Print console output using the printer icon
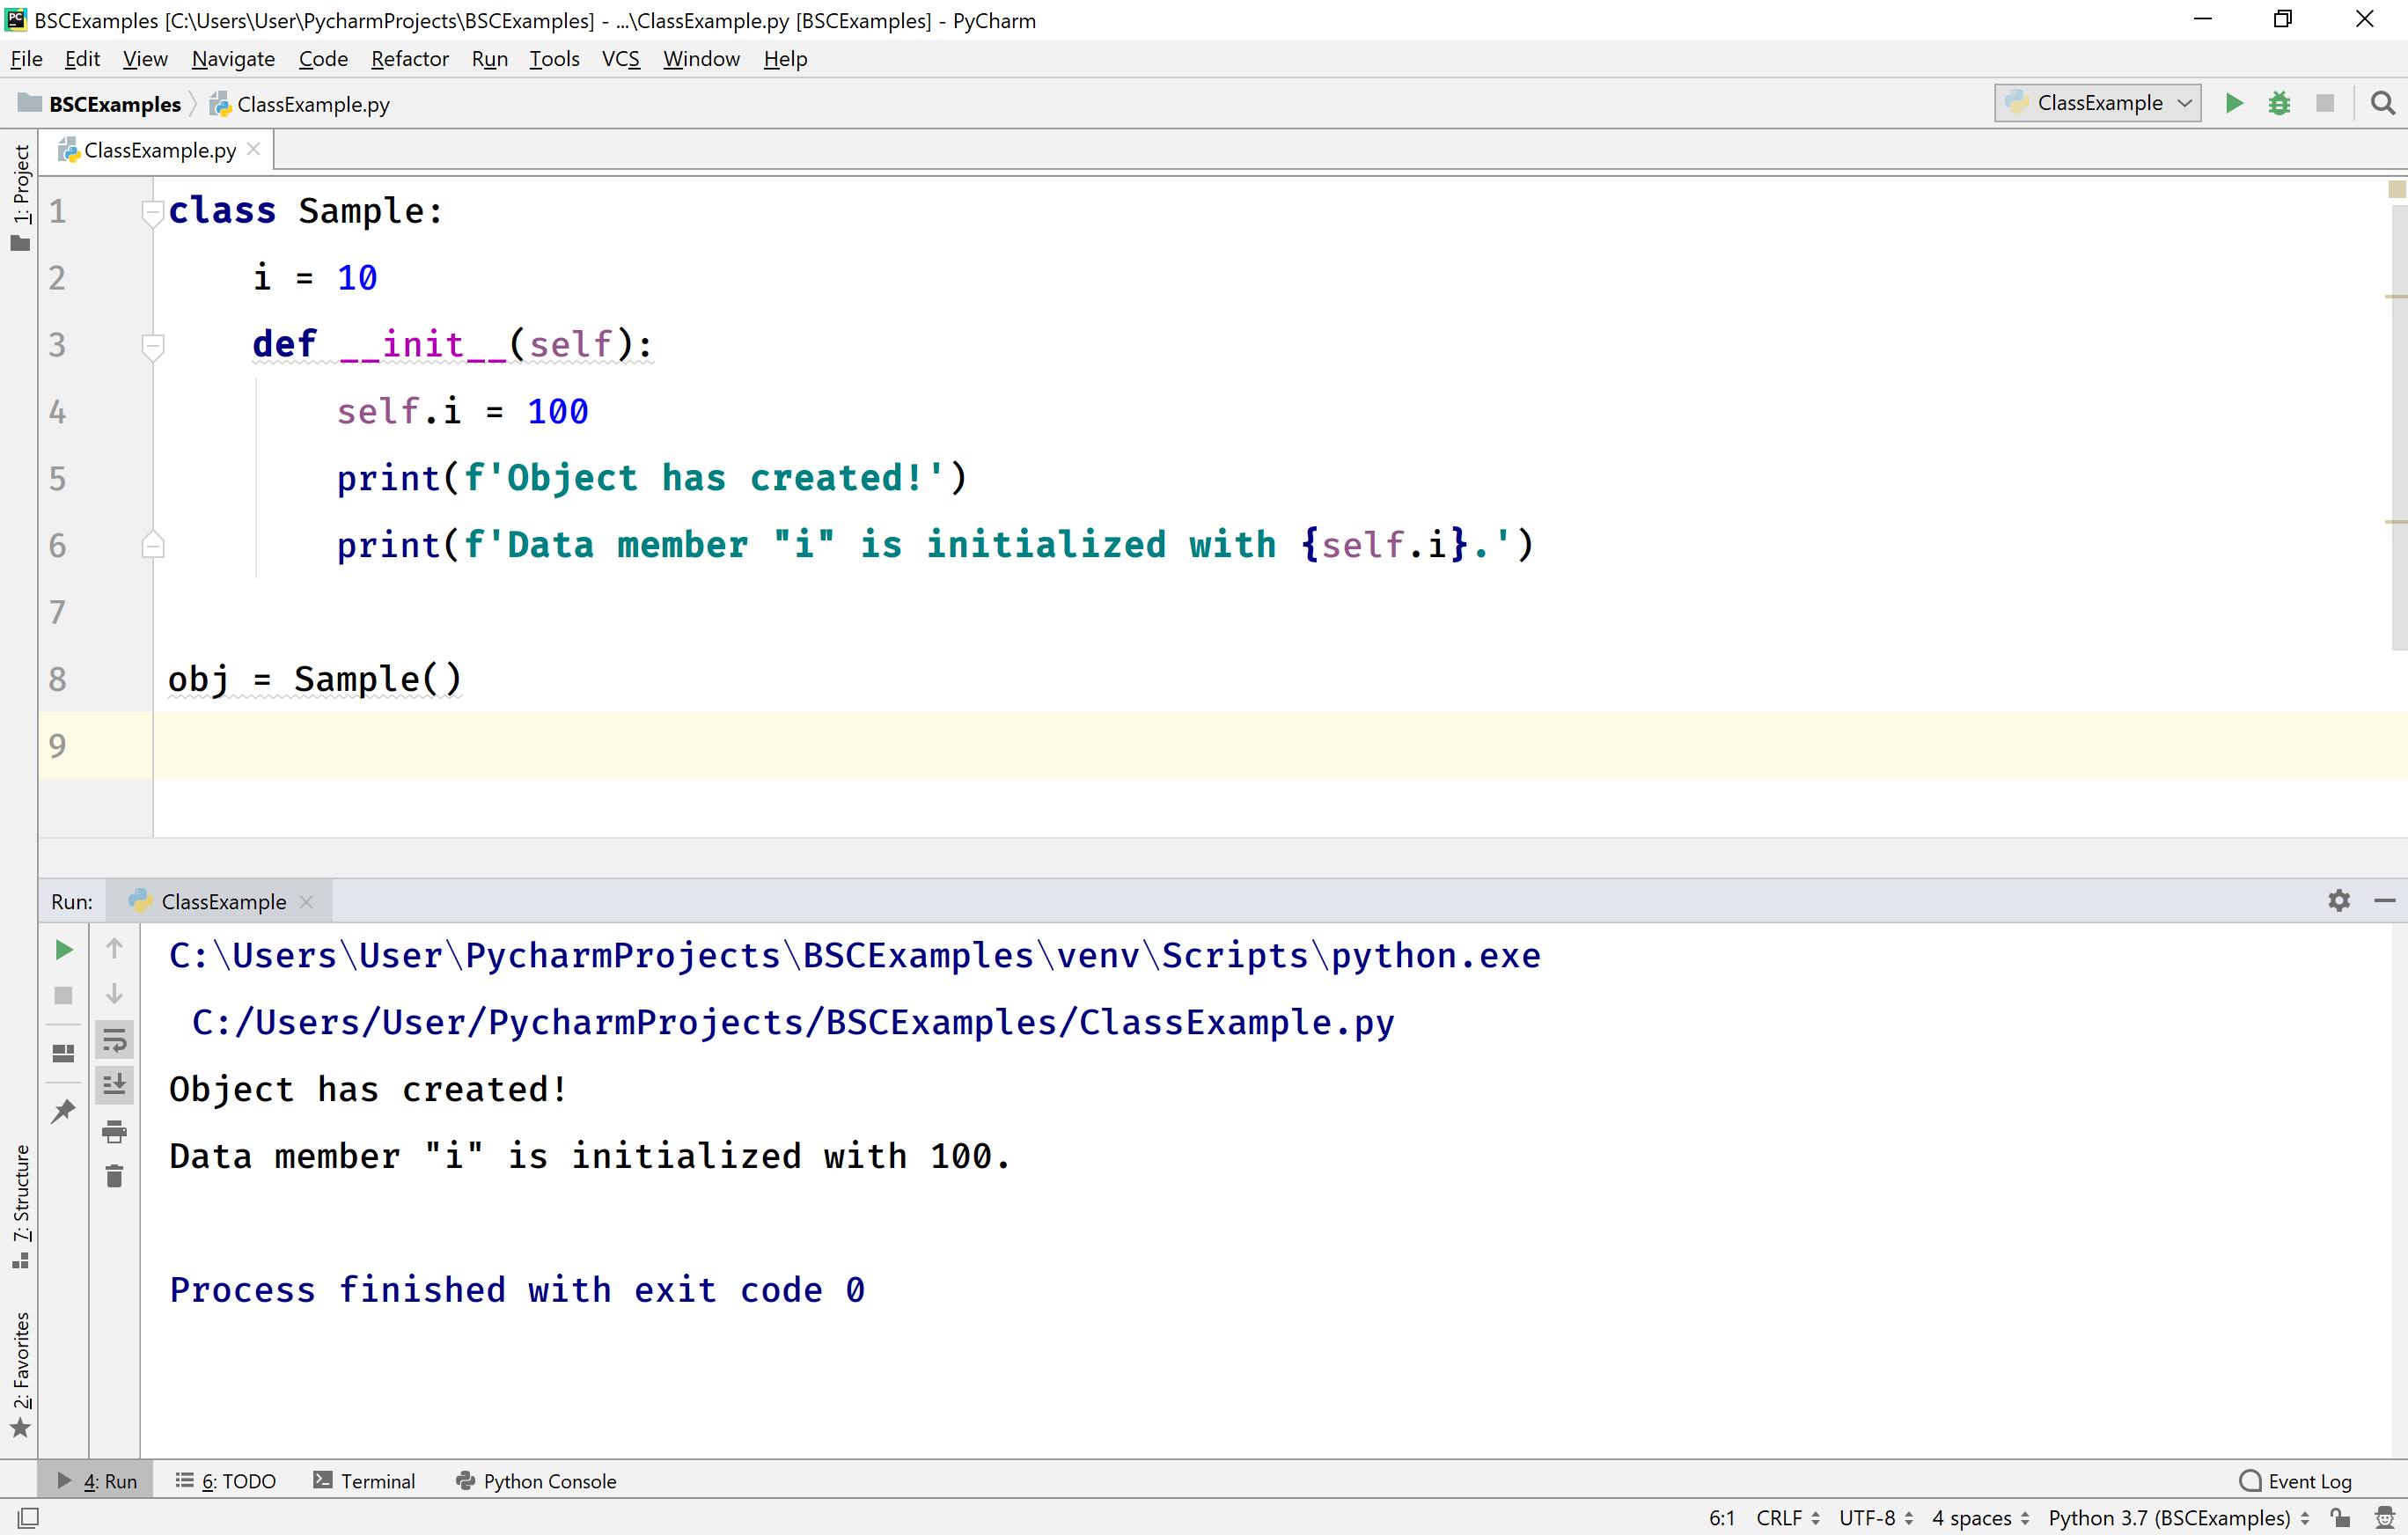This screenshot has height=1535, width=2408. [x=114, y=1133]
